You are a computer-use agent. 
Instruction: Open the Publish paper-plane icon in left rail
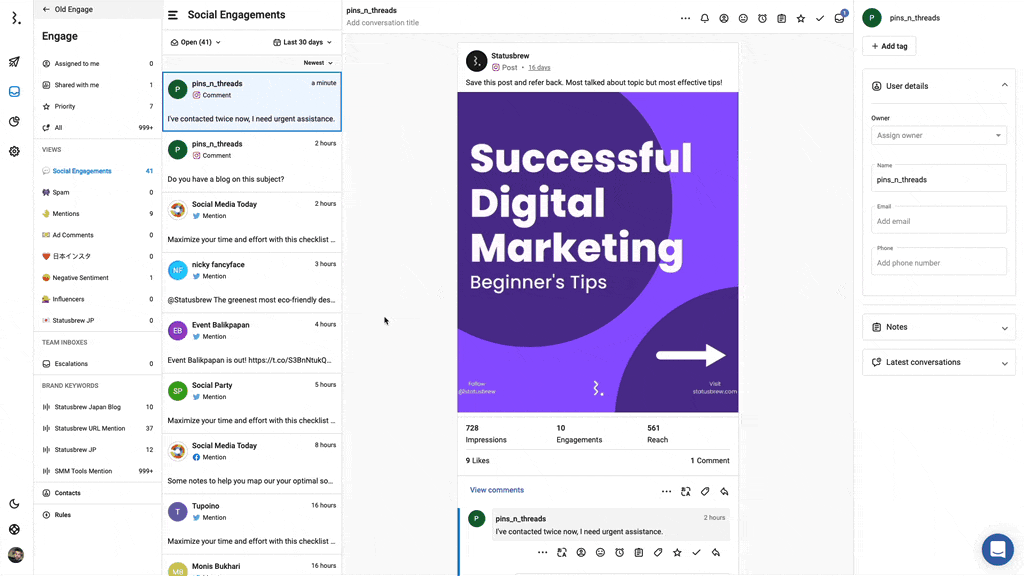(14, 62)
